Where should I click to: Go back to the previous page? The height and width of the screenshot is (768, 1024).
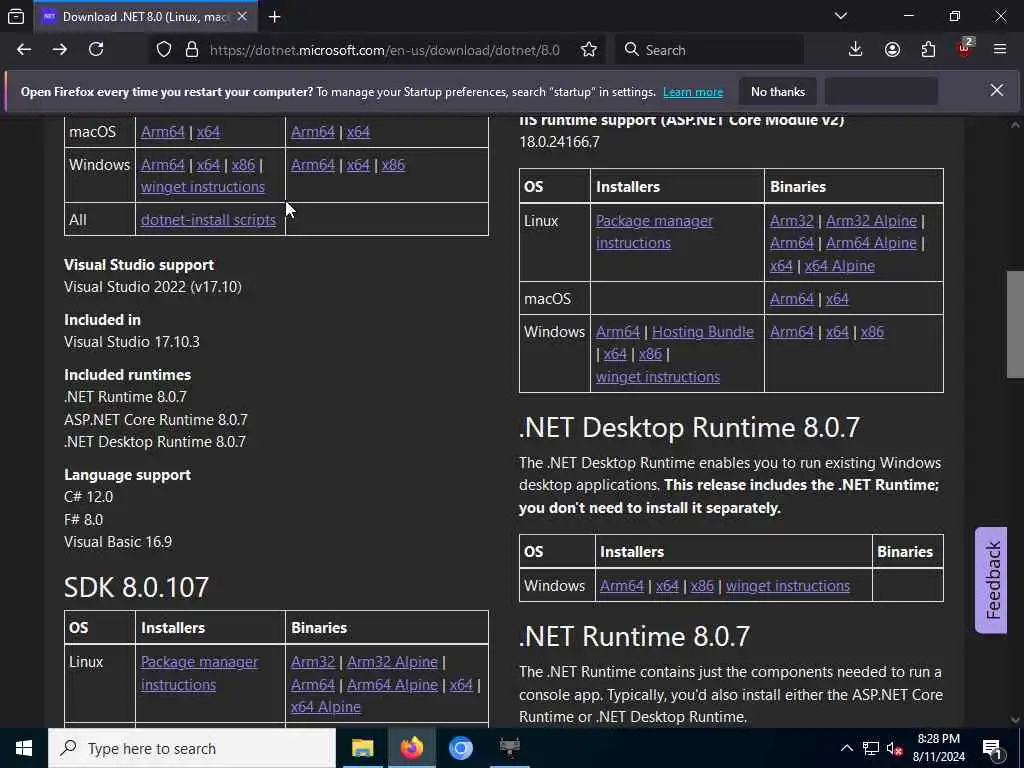tap(24, 50)
